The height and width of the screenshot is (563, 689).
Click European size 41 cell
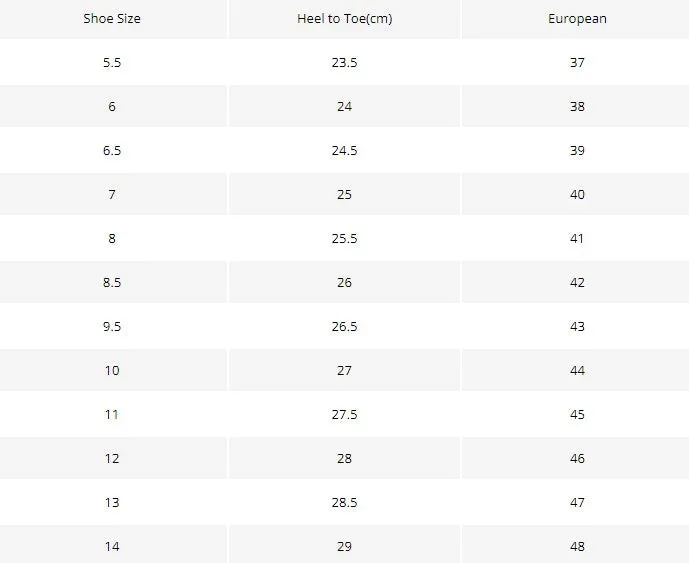tap(577, 238)
